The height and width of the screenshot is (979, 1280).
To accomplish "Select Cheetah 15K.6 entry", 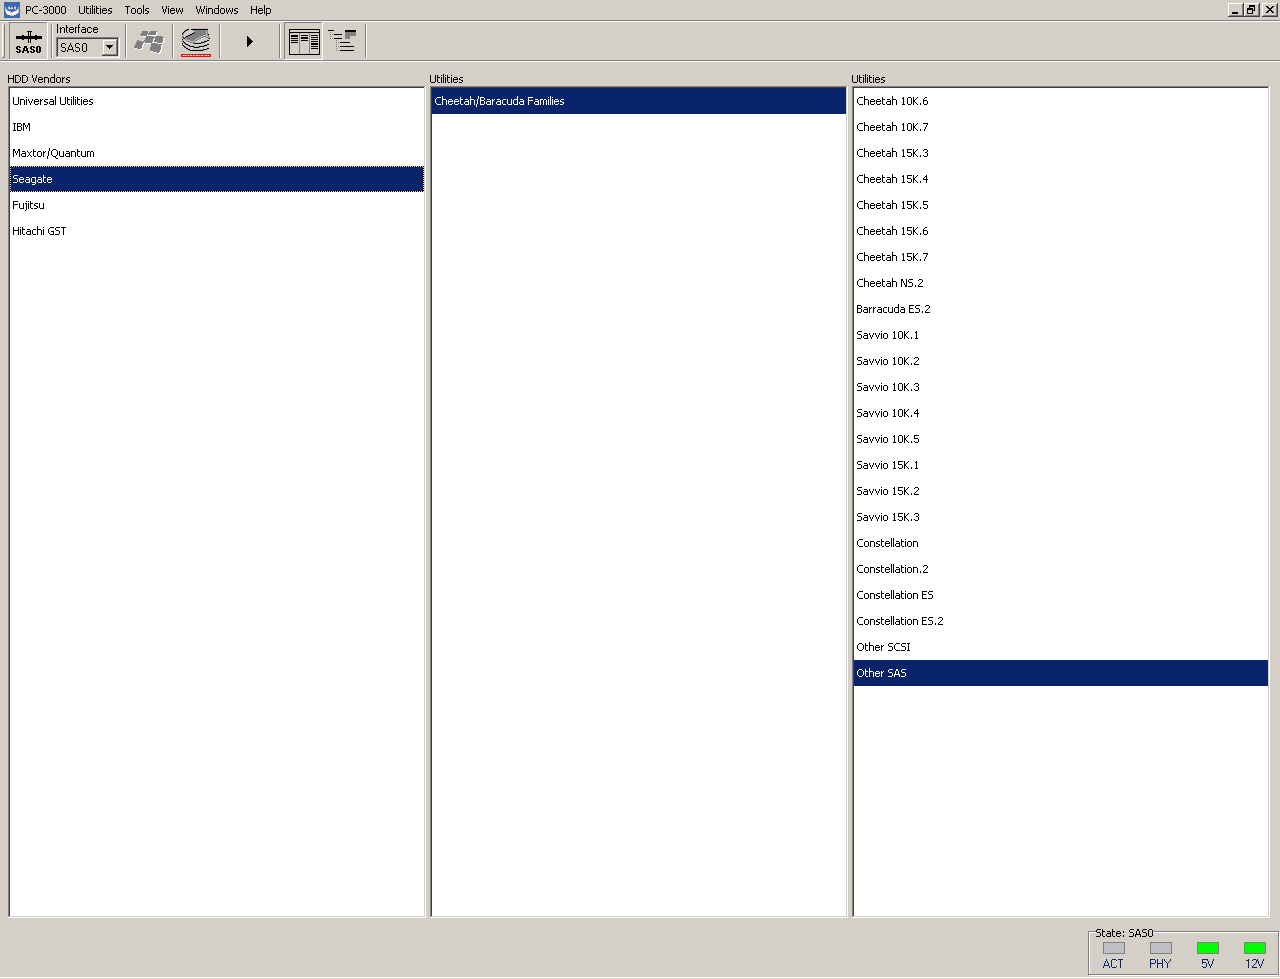I will 1061,231.
